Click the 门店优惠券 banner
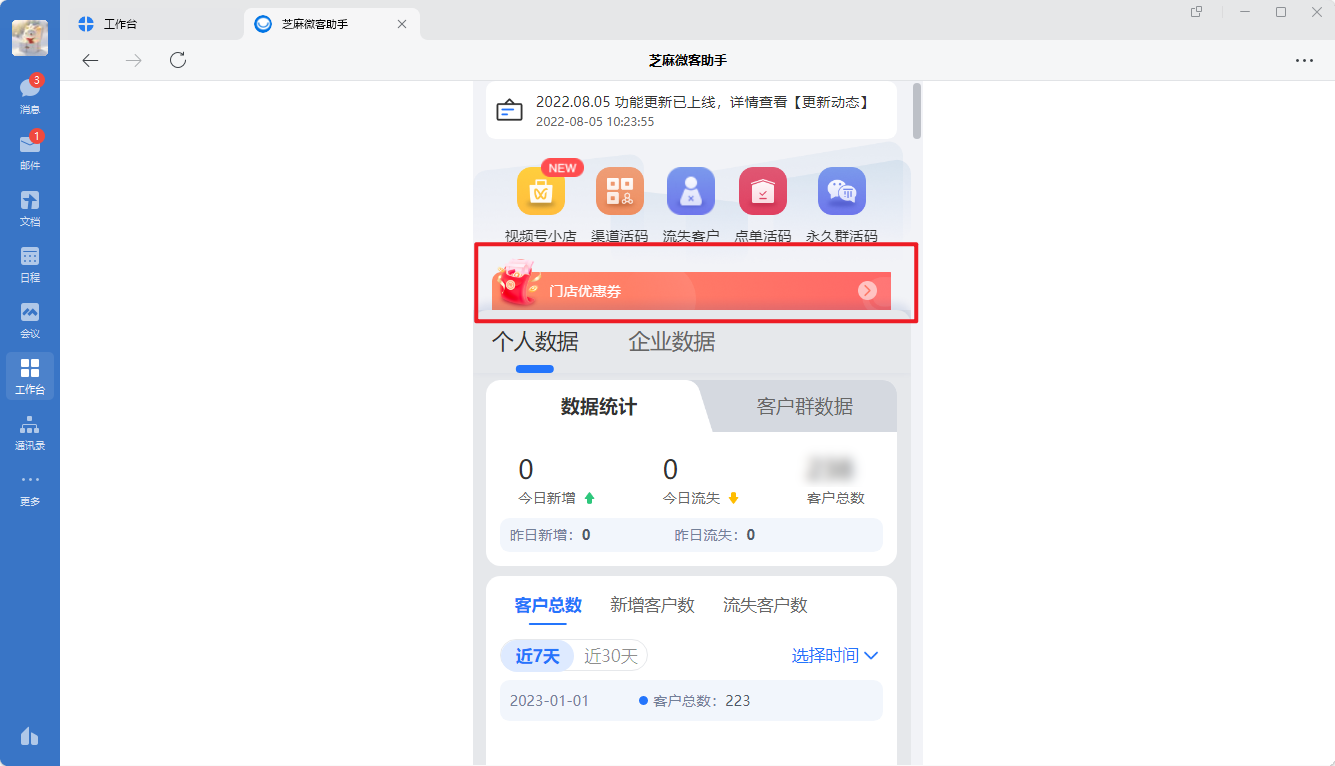The image size is (1335, 766). [x=691, y=291]
